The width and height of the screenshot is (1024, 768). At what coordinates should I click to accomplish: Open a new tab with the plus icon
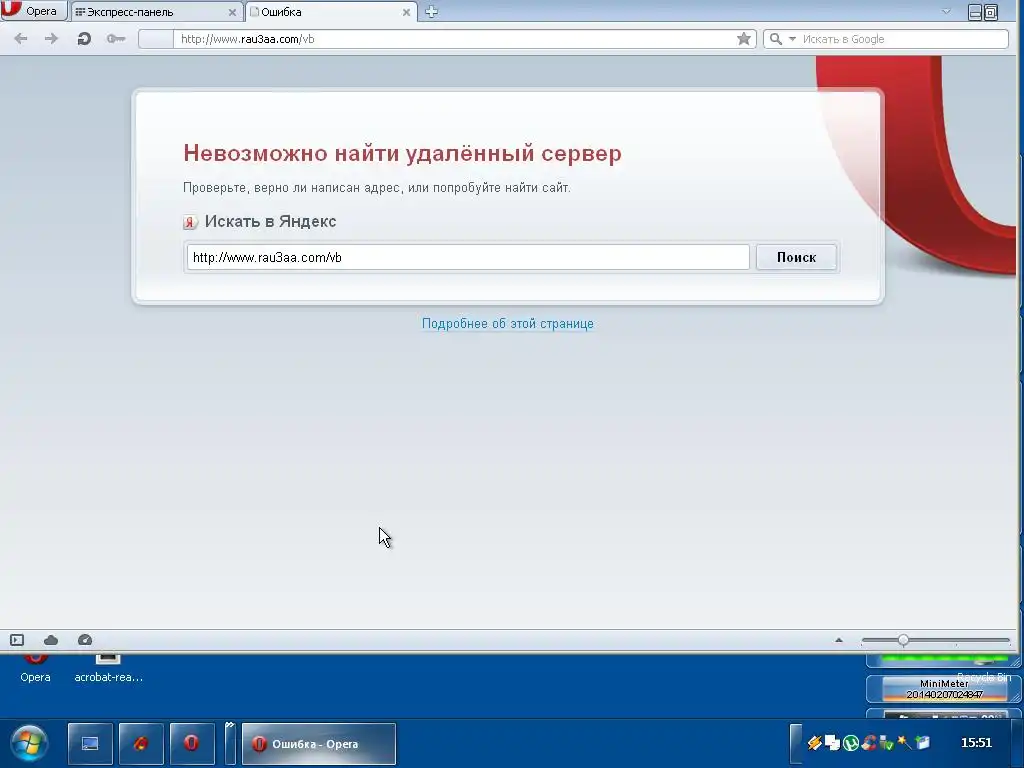(431, 12)
